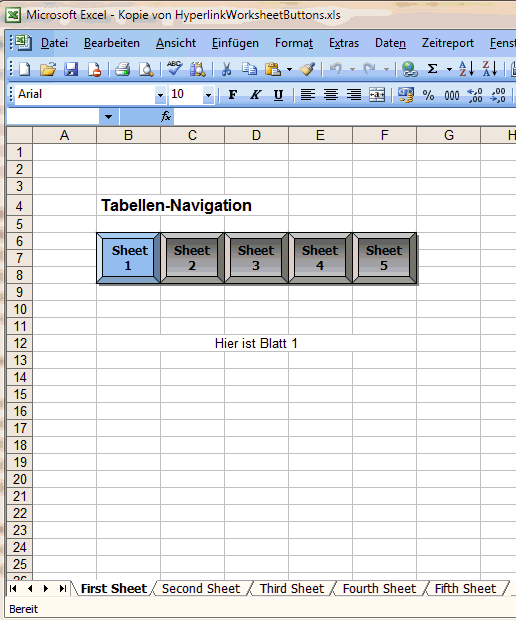
Task: Sort ascending with the A-Z icon
Action: click(x=467, y=69)
